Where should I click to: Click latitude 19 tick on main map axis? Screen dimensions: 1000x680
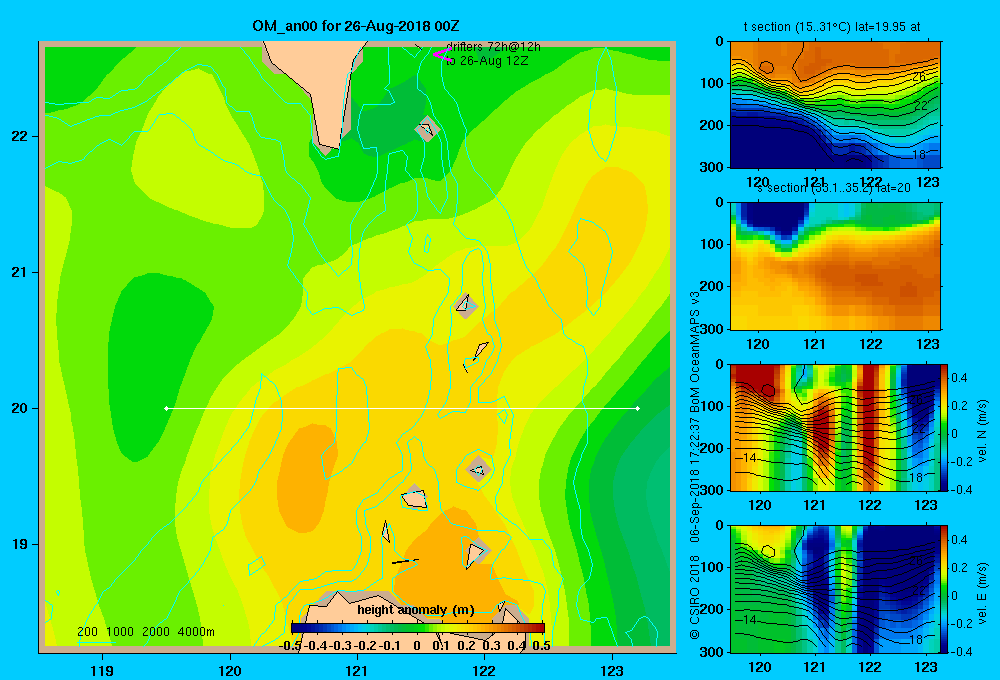click(20, 544)
